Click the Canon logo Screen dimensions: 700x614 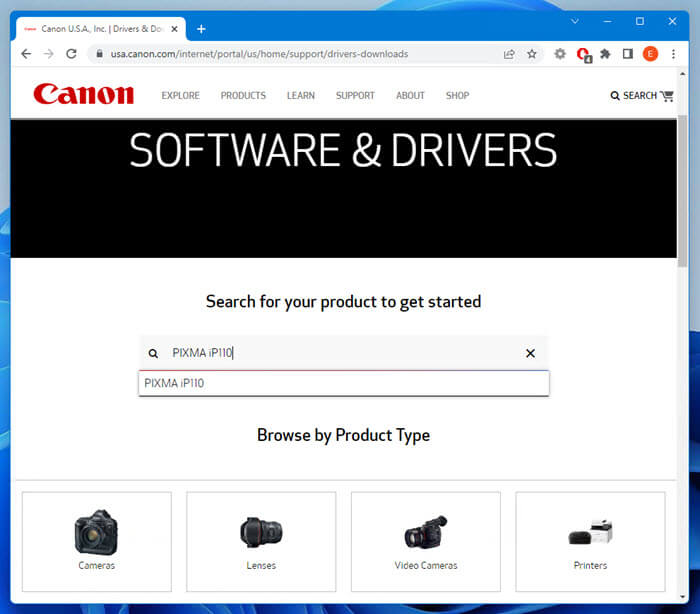(83, 94)
